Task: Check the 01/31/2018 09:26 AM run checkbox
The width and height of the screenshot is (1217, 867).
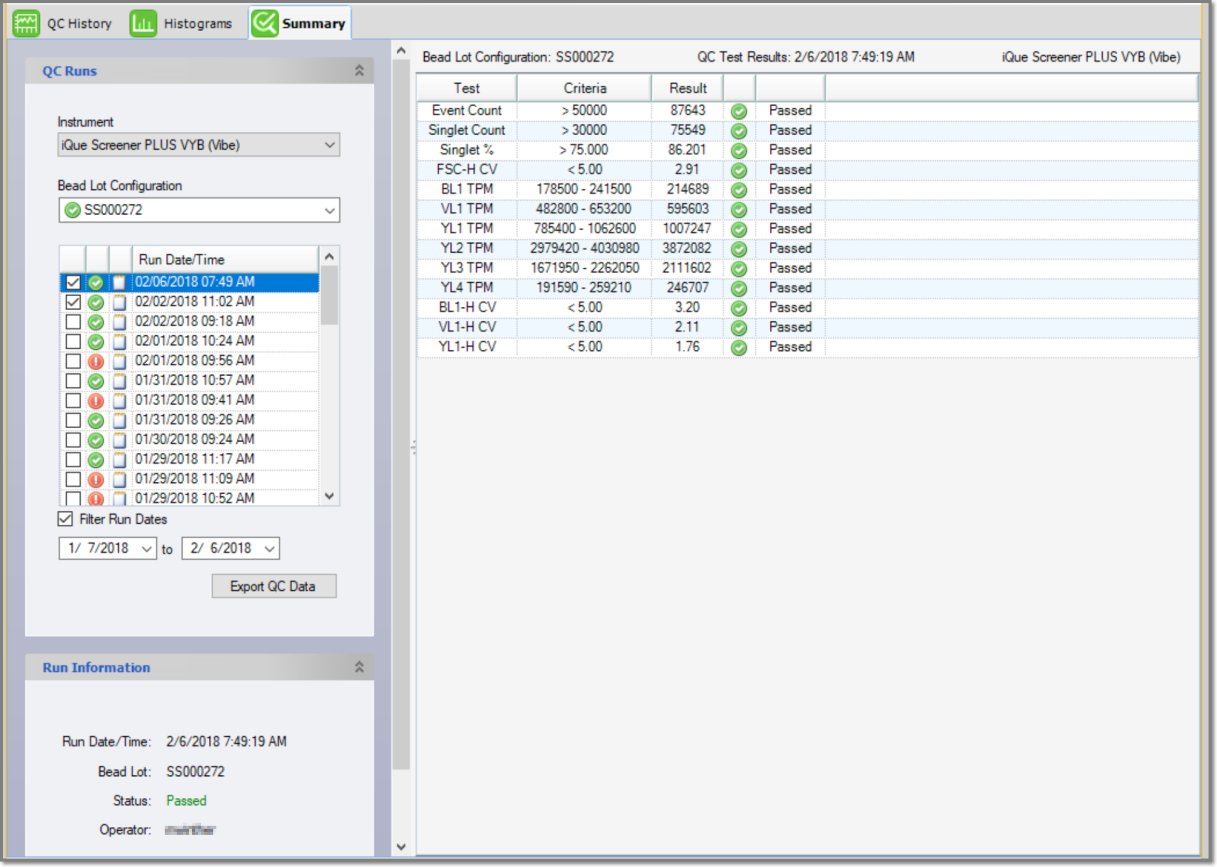Action: (73, 420)
